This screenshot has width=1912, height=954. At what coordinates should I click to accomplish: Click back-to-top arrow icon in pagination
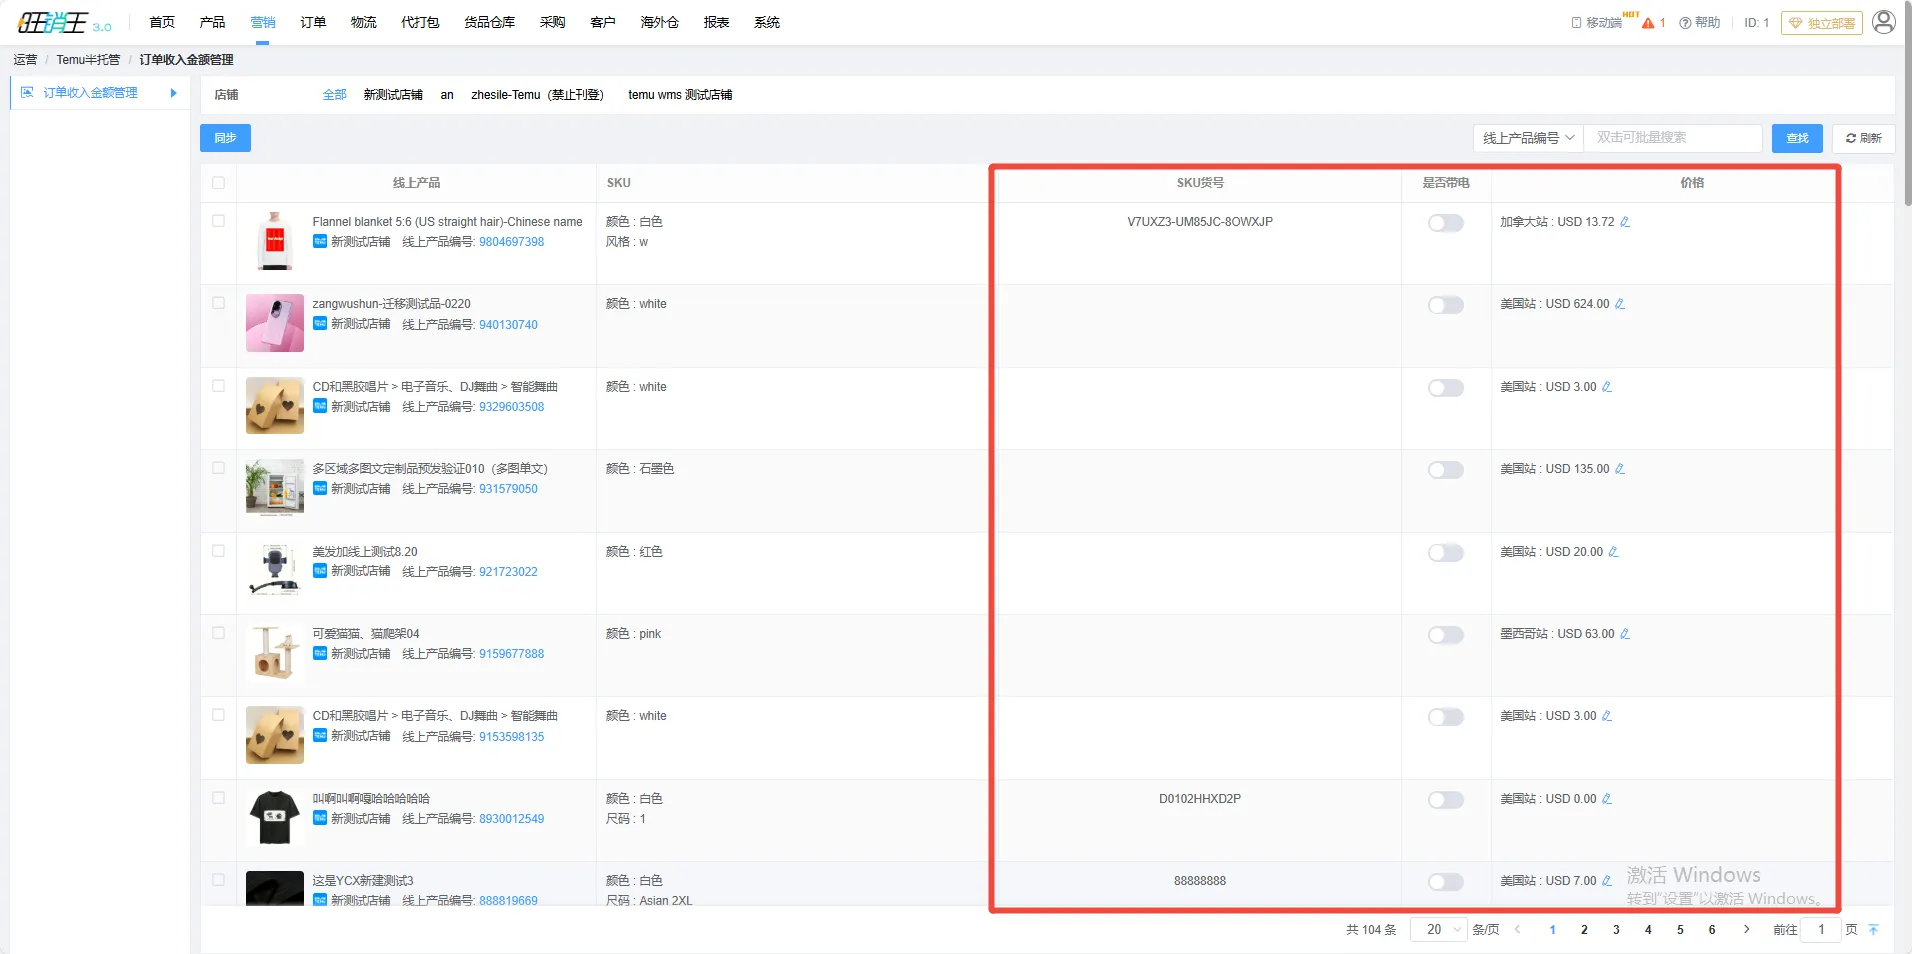click(1873, 929)
